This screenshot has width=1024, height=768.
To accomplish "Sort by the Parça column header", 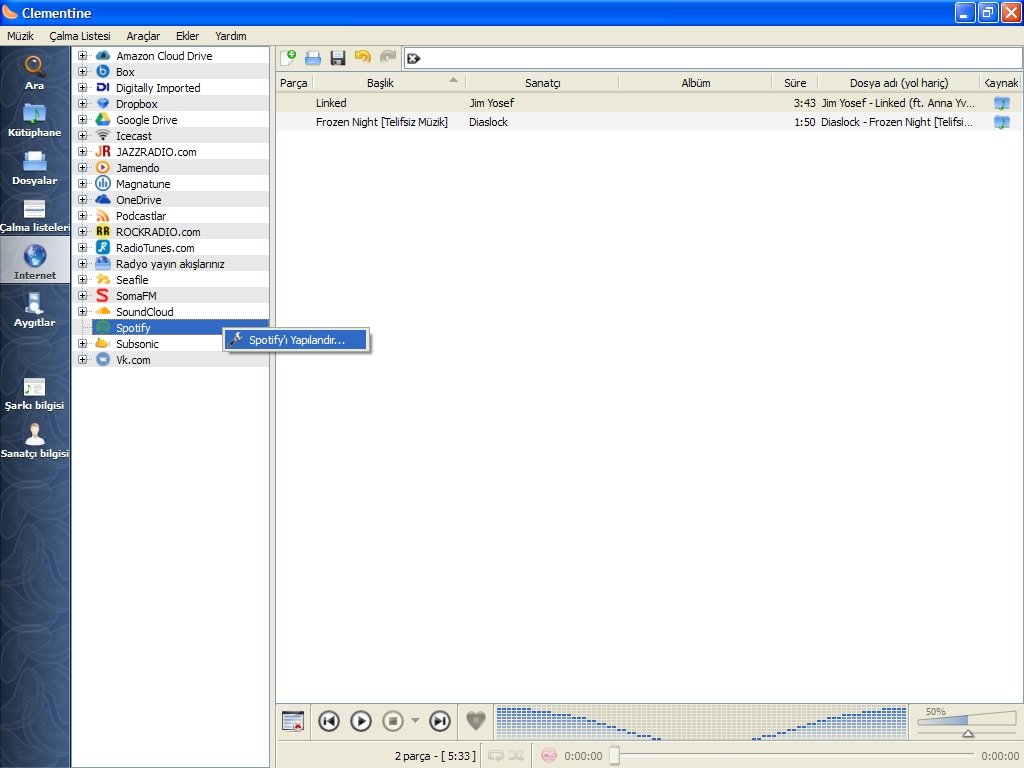I will (x=294, y=83).
